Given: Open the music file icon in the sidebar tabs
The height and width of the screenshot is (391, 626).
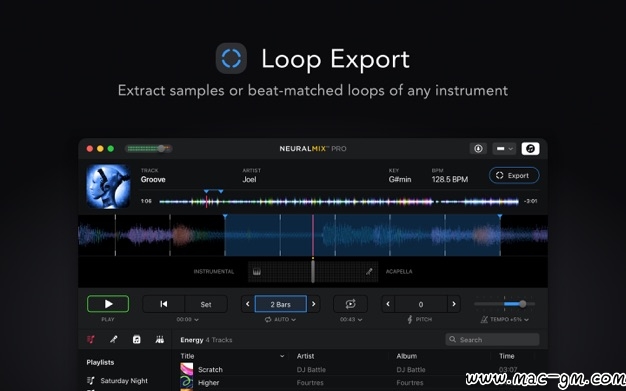Looking at the screenshot, I should (x=137, y=339).
